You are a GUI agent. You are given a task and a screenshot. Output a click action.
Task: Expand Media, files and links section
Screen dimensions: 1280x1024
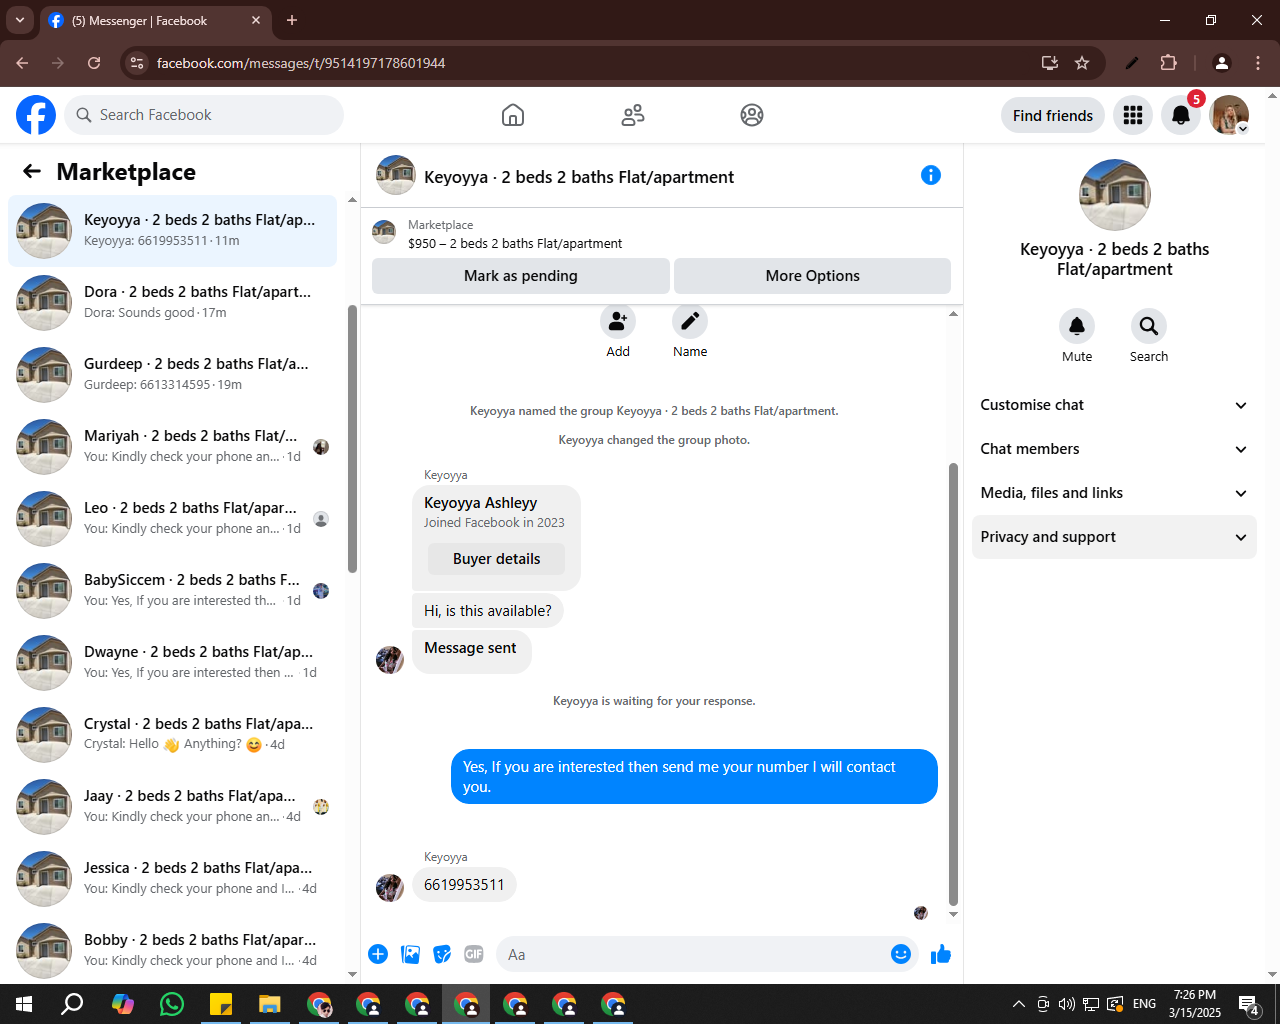1114,493
